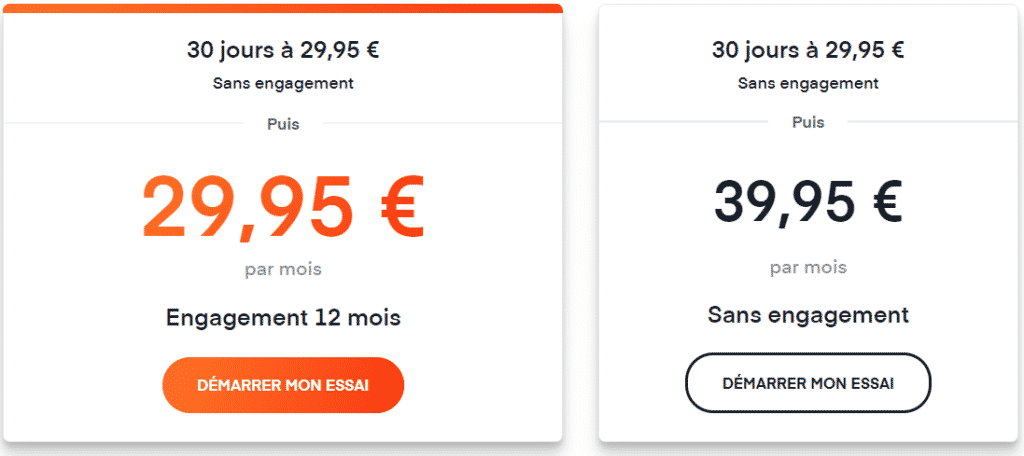The height and width of the screenshot is (456, 1024).
Task: Click the Puis divider label in left card
Action: coord(283,124)
